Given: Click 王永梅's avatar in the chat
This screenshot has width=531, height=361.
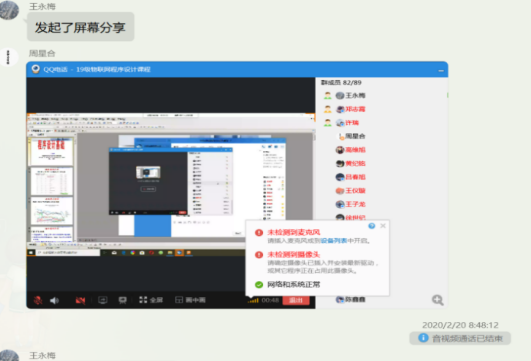Looking at the screenshot, I should pyautogui.click(x=9, y=9).
